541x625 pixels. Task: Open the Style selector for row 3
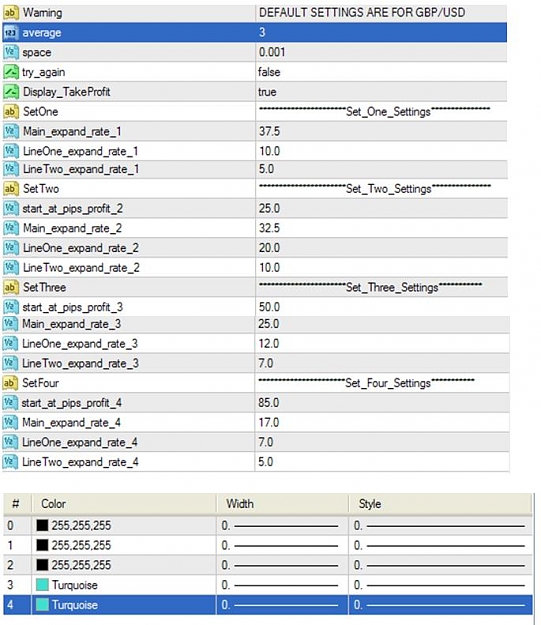click(x=441, y=585)
